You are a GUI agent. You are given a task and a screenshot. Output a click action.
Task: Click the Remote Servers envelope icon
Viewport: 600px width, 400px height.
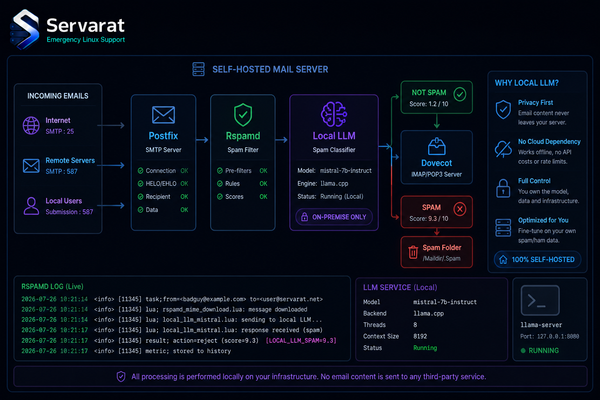[x=31, y=166]
